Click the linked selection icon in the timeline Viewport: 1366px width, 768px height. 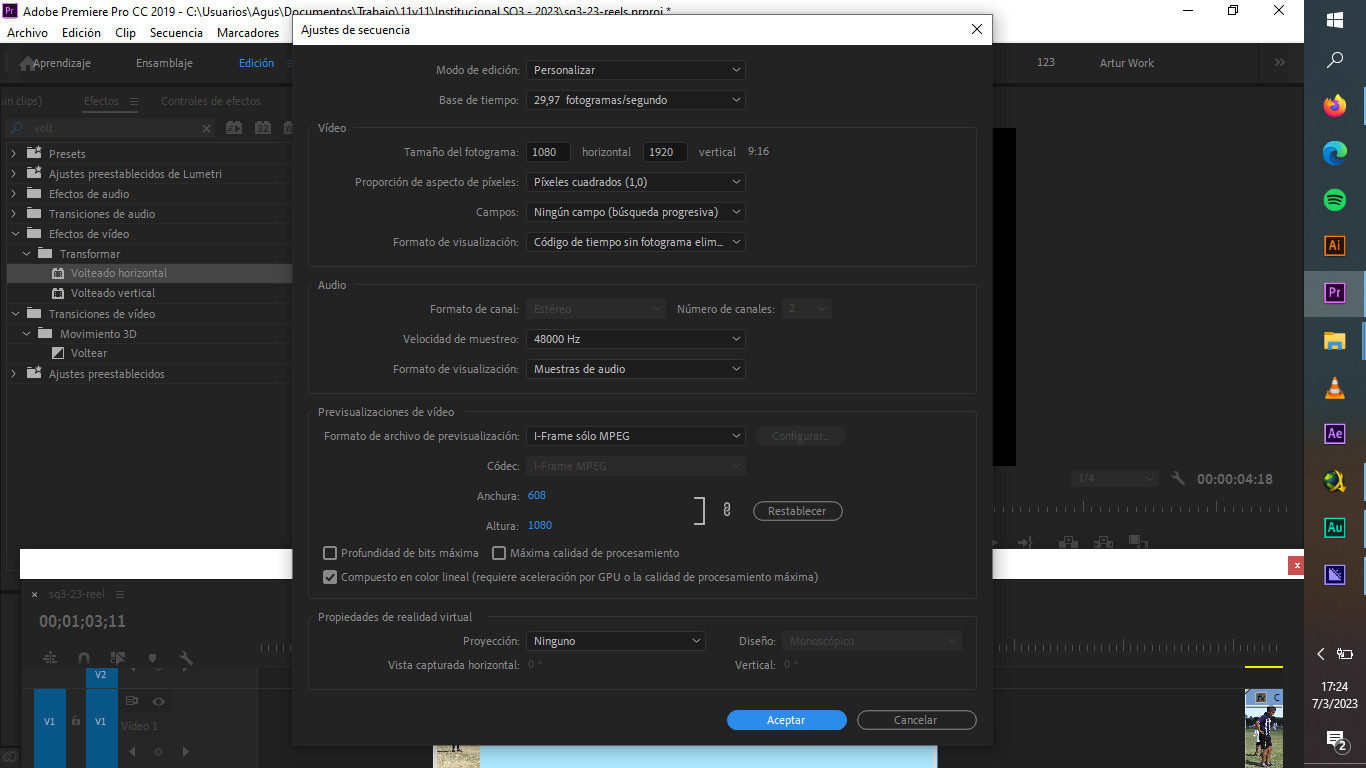[117, 658]
